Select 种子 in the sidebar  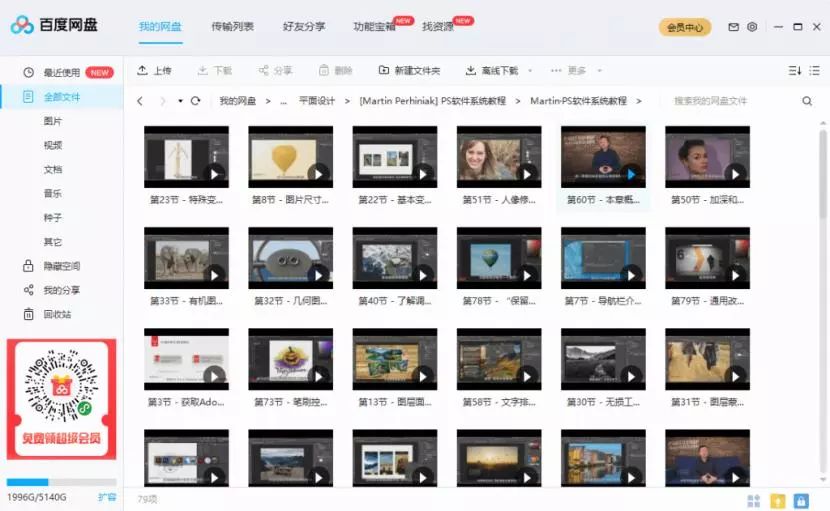click(x=52, y=218)
